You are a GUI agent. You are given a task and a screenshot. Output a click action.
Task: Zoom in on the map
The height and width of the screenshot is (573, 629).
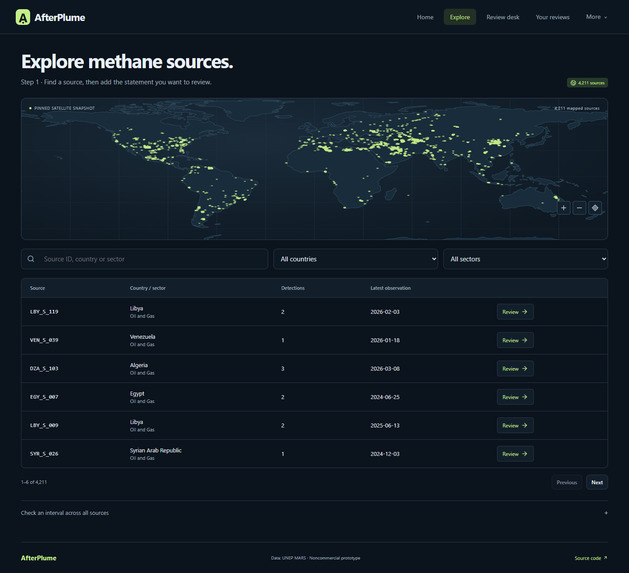[564, 208]
